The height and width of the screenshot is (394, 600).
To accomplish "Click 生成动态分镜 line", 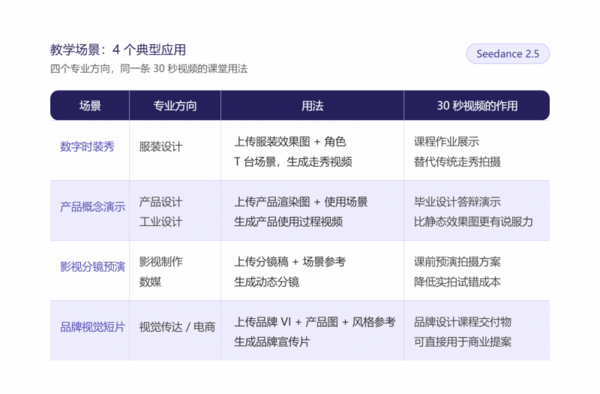I will click(266, 282).
